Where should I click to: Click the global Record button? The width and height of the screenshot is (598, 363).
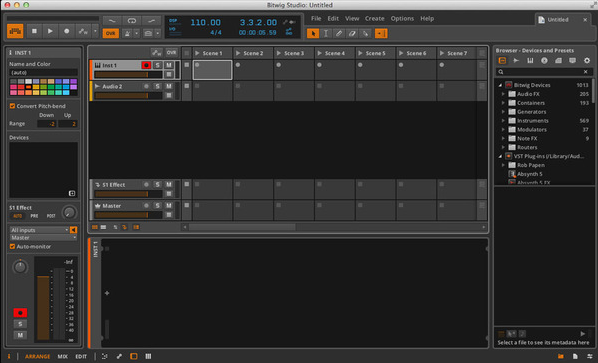[66, 31]
